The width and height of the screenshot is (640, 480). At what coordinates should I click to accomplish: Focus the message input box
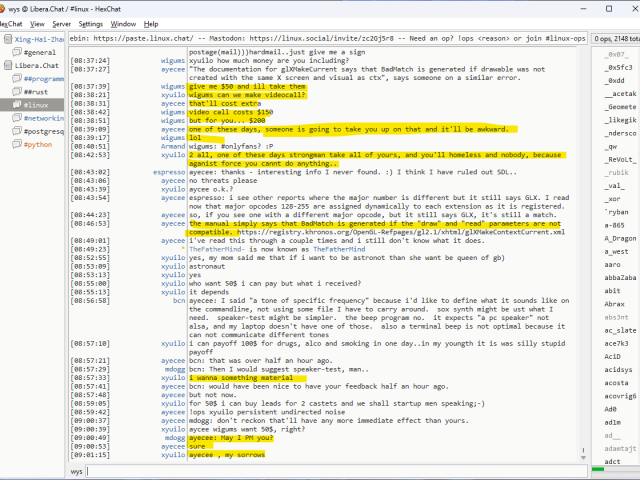330,471
